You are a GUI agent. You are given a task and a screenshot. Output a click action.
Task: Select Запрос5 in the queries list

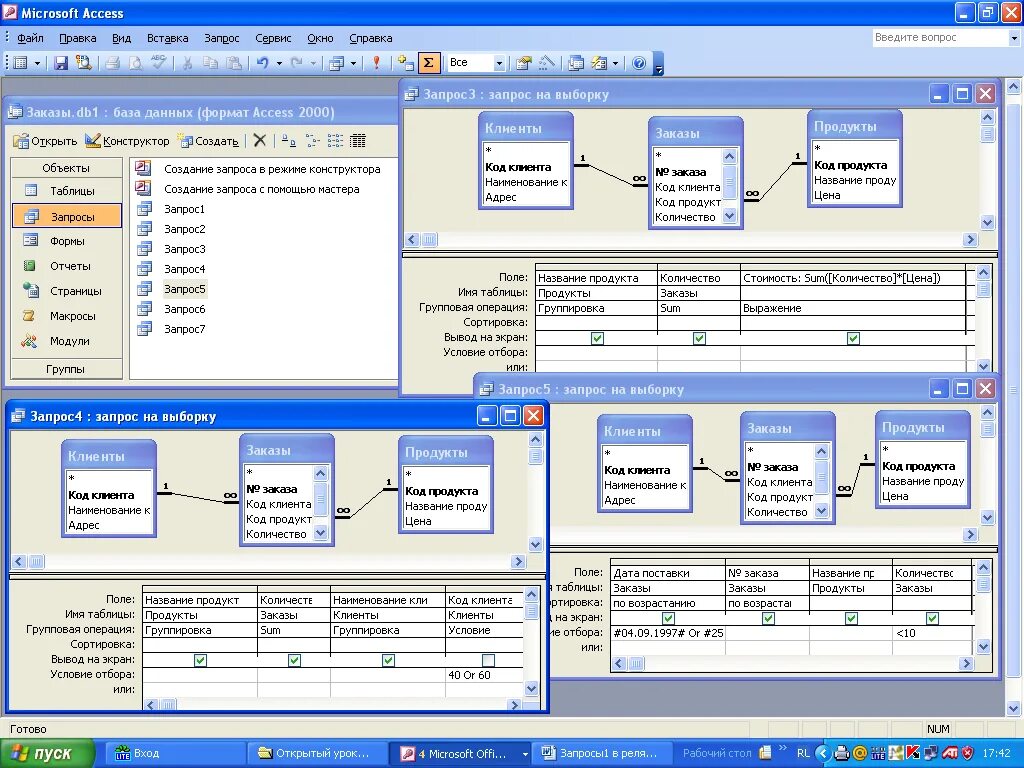point(185,289)
